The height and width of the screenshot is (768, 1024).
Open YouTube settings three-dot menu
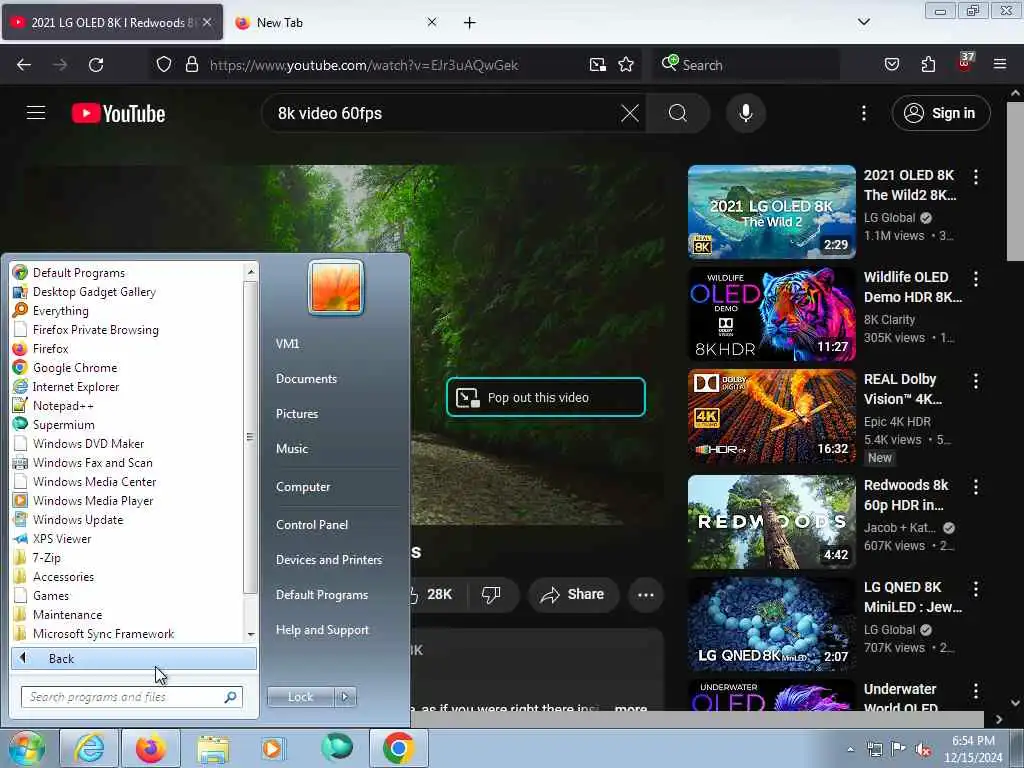click(x=863, y=113)
